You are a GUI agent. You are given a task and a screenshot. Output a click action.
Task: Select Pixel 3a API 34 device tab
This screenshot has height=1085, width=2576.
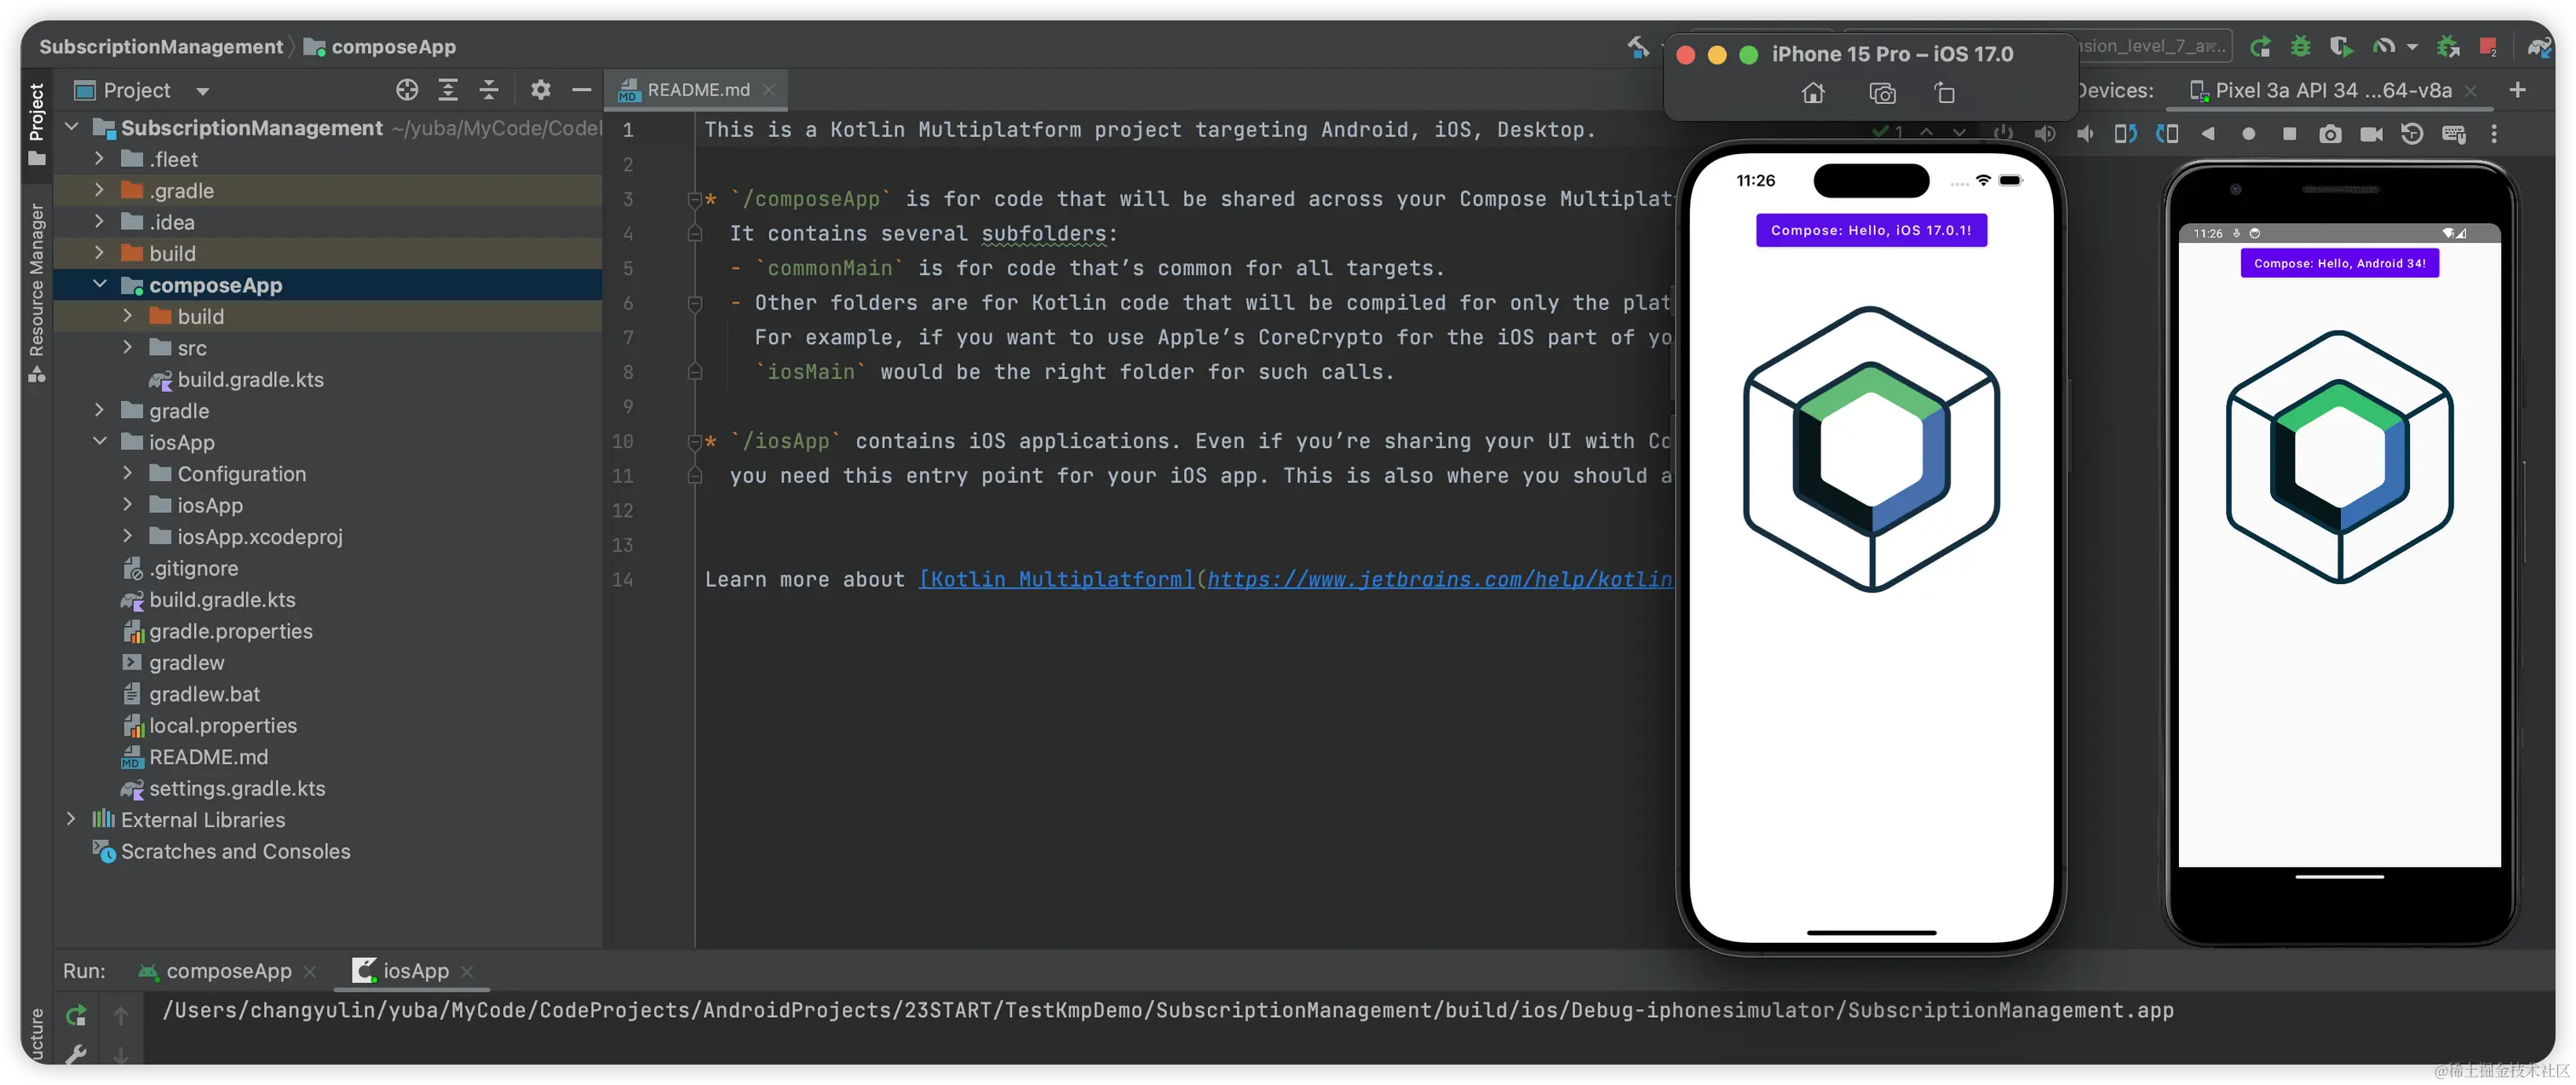tap(2332, 91)
